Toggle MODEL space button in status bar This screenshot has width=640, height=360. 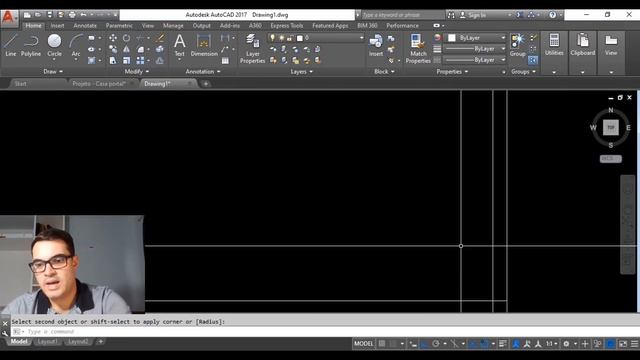tap(363, 344)
